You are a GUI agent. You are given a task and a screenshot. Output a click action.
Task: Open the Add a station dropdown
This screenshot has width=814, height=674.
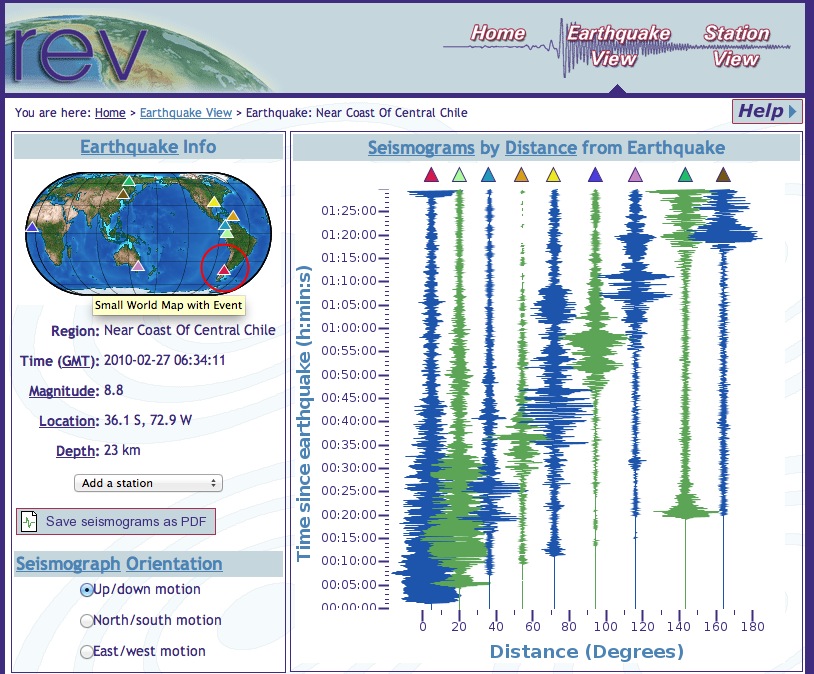[x=148, y=483]
